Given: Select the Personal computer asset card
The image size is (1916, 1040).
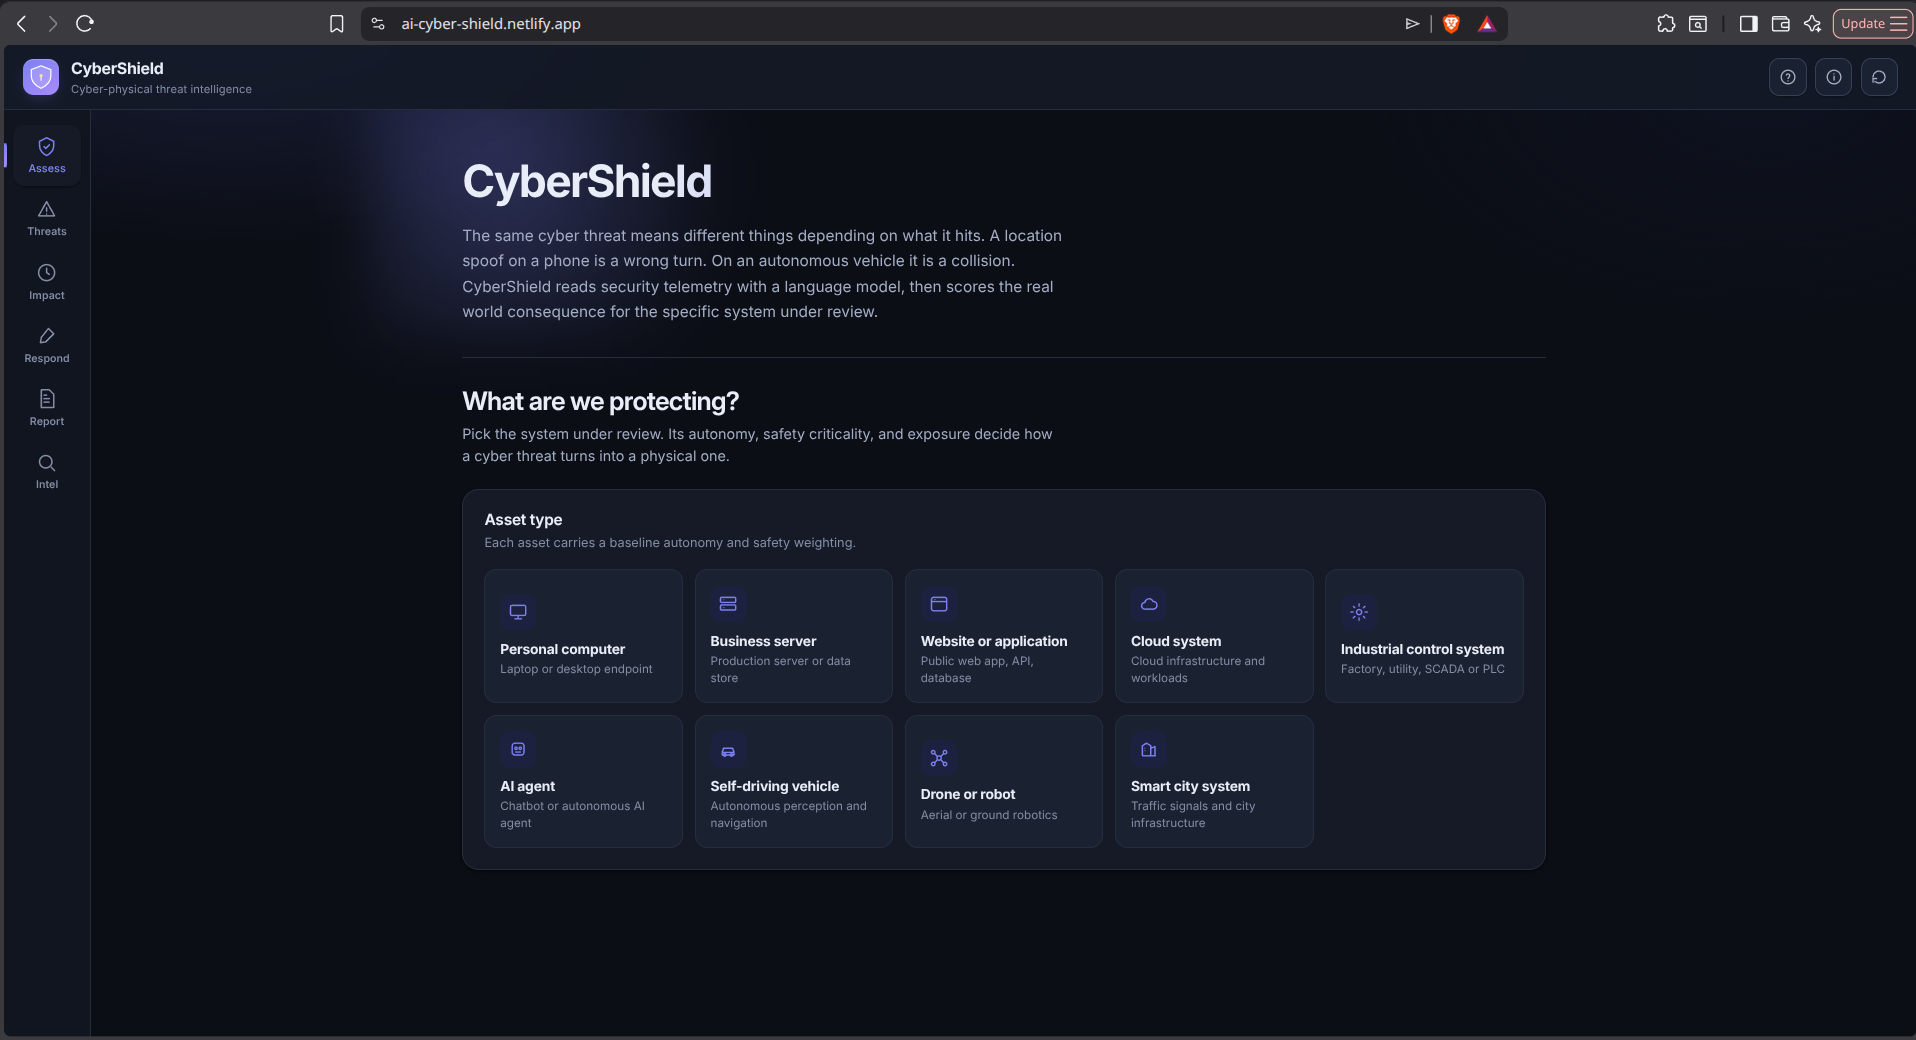Looking at the screenshot, I should pos(583,636).
